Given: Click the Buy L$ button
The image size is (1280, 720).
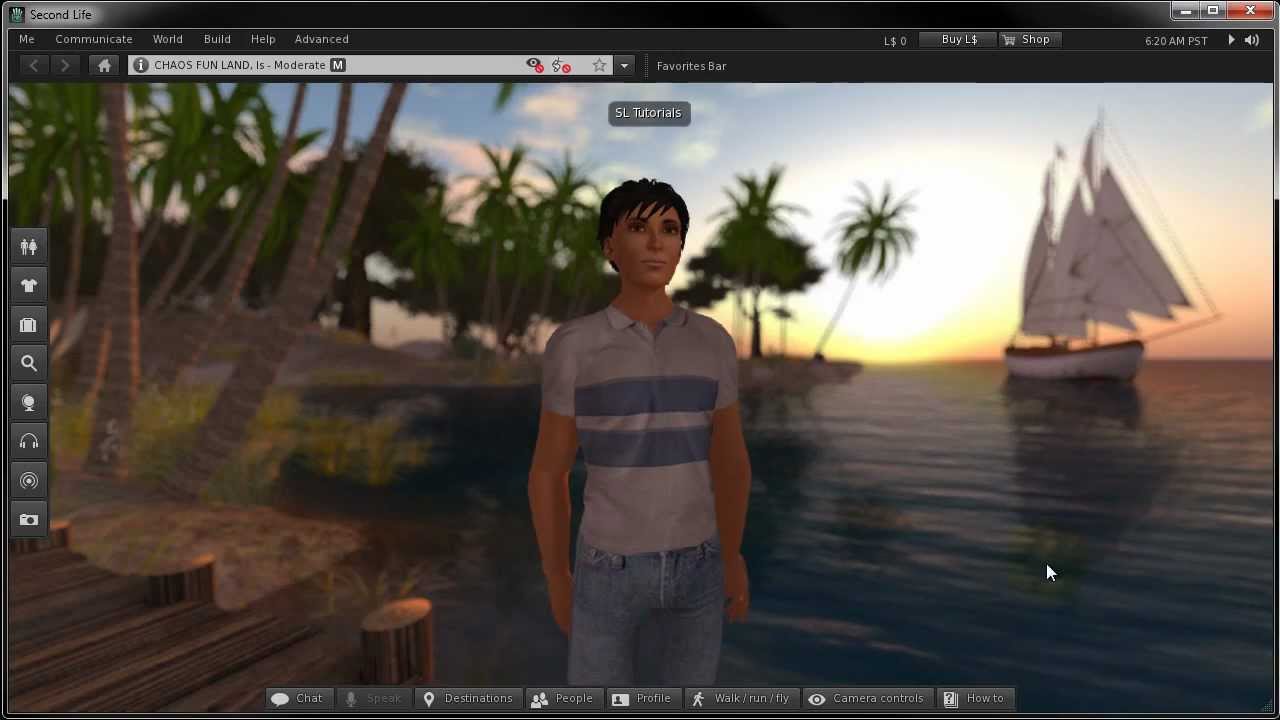Looking at the screenshot, I should tap(957, 39).
